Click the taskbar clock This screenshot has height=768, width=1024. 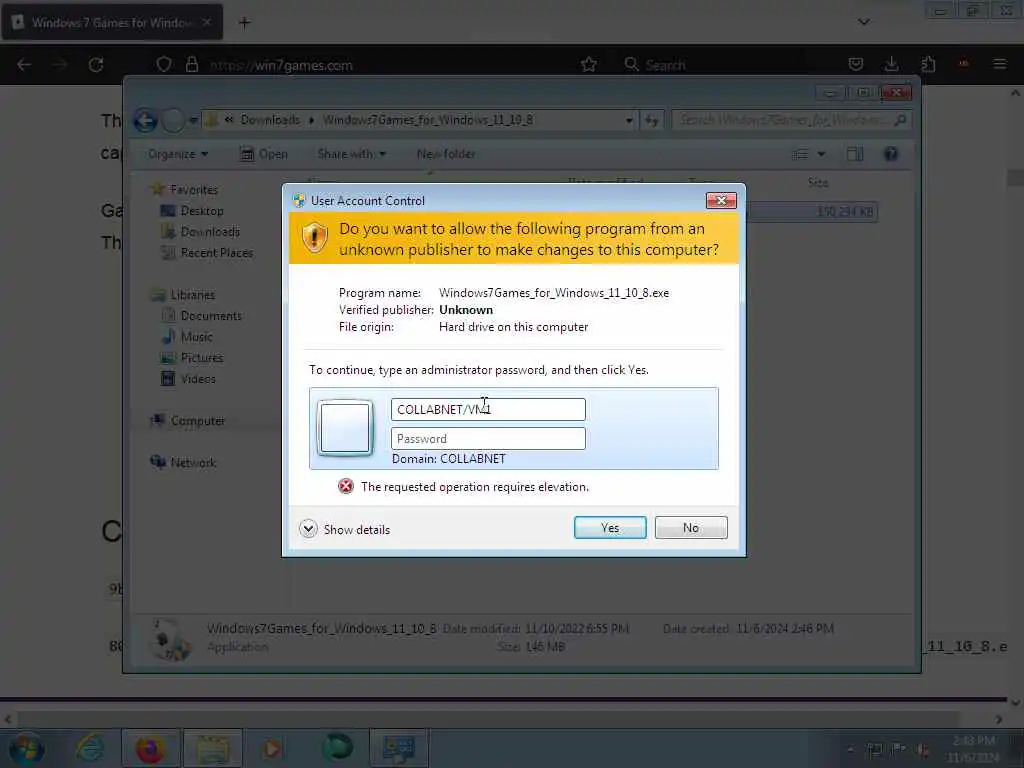point(973,749)
